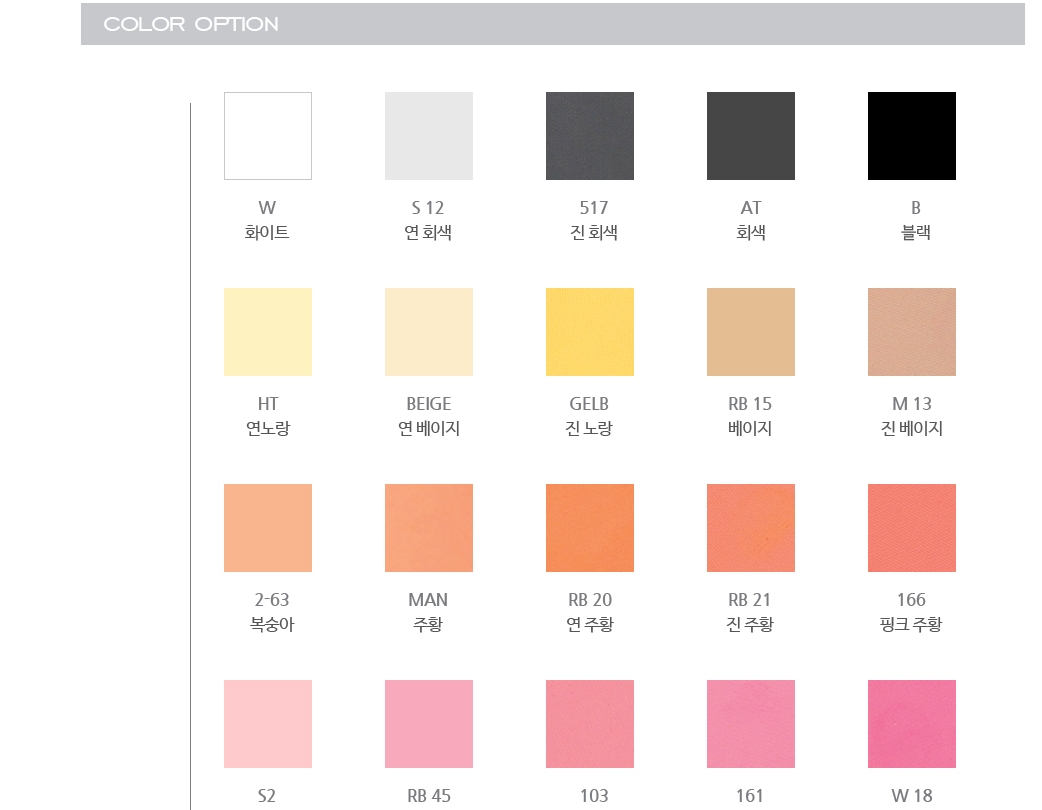Viewport: 1042px width, 810px height.
Task: Select the white W color swatch
Action: coord(268,136)
